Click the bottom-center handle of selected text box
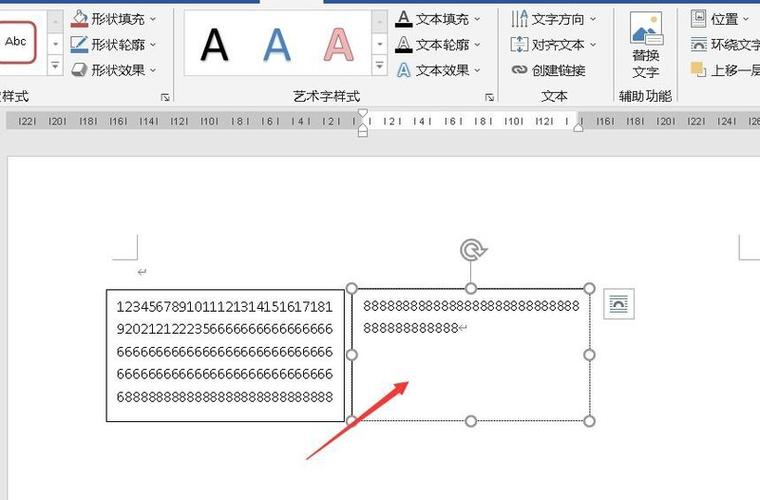This screenshot has width=760, height=500. click(x=471, y=422)
